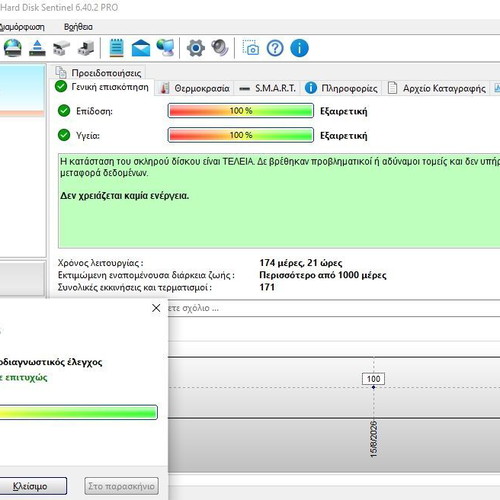Open the S.M.A.R.T. tab
The width and height of the screenshot is (500, 500).
267,88
